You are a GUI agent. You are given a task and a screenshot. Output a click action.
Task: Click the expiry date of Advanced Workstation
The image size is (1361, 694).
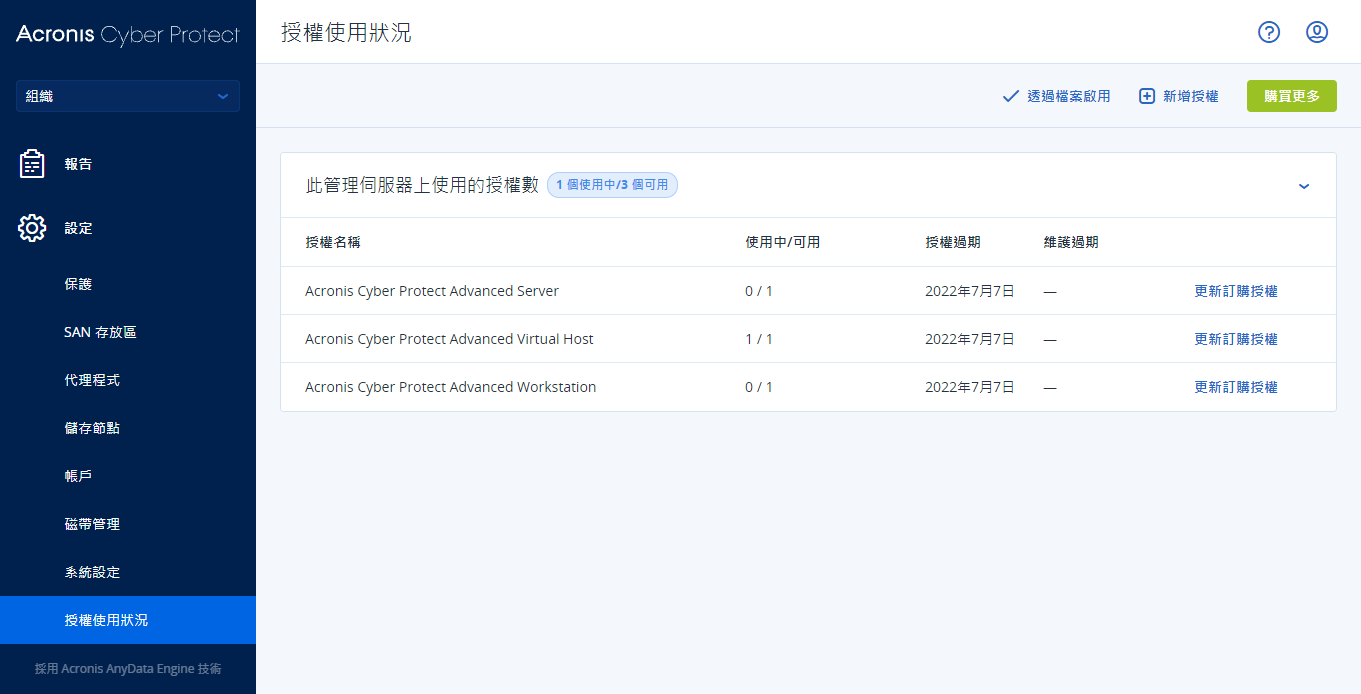click(x=970, y=387)
